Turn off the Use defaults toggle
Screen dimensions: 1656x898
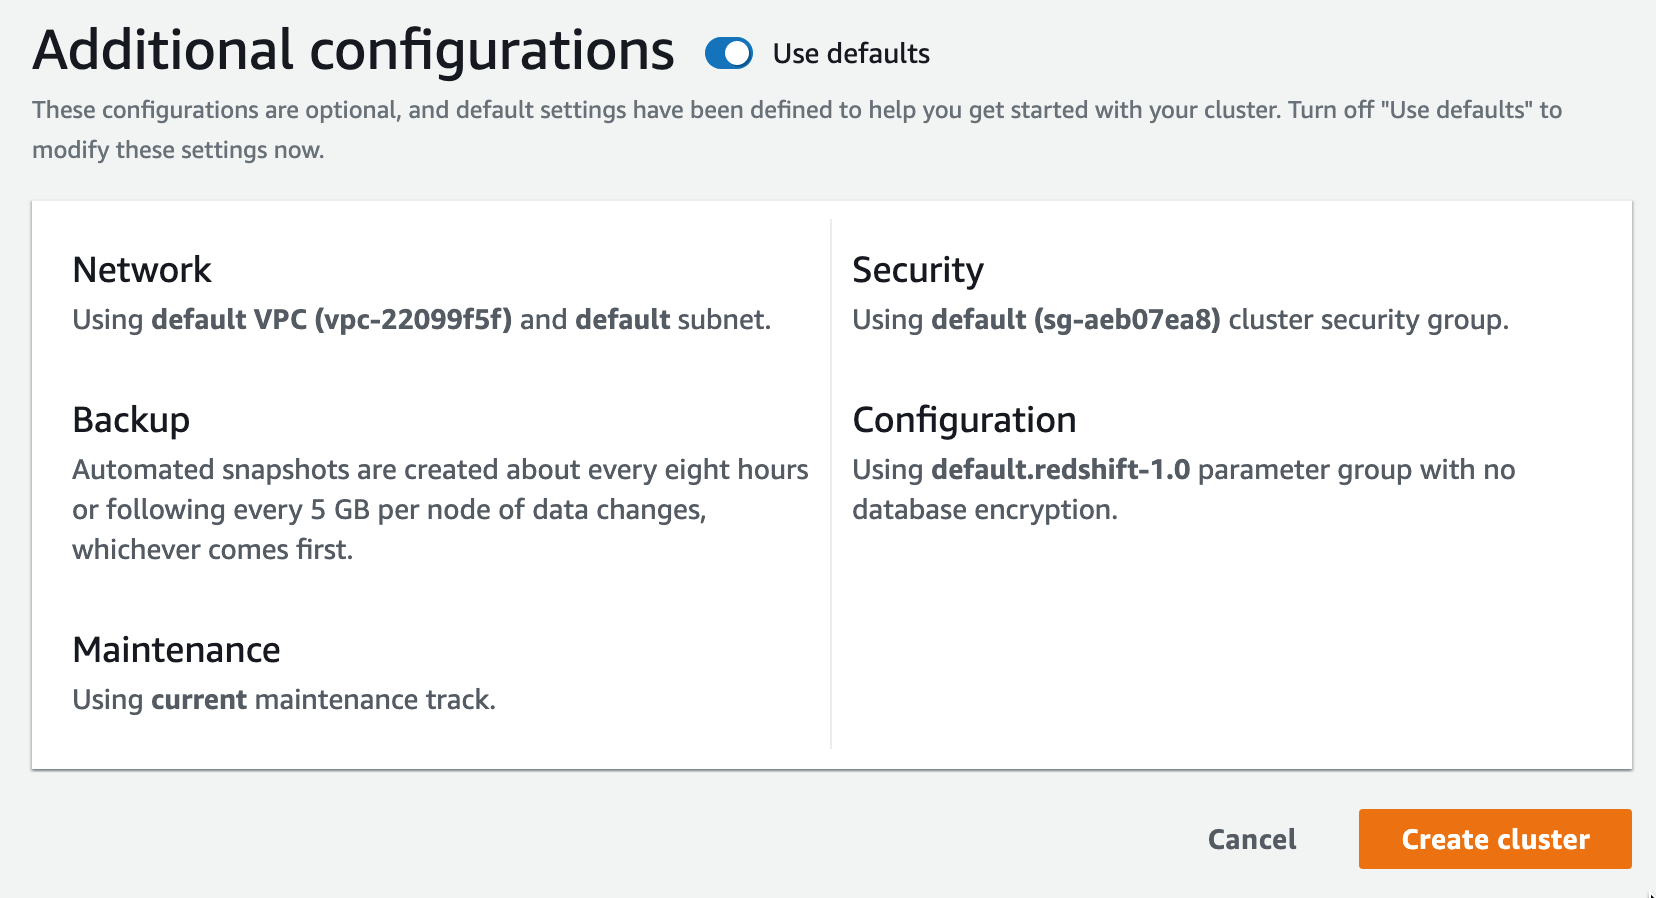tap(729, 53)
